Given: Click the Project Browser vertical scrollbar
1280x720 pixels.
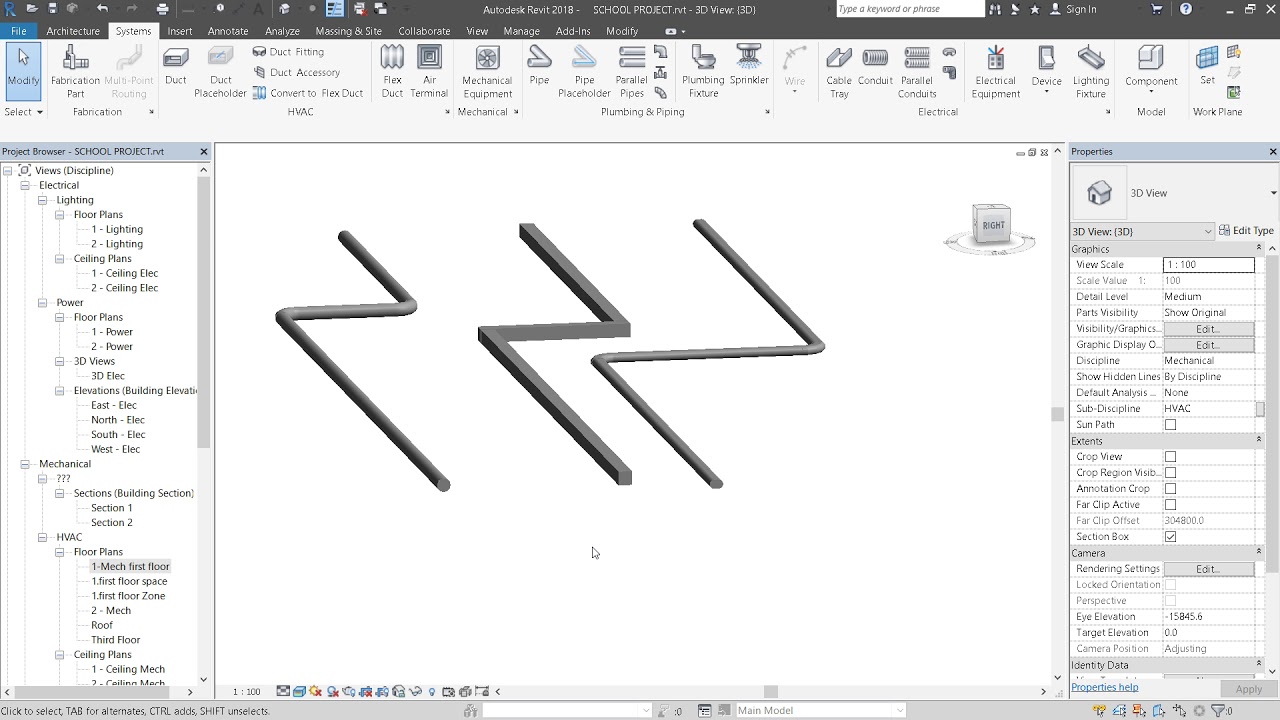Looking at the screenshot, I should pos(204,315).
